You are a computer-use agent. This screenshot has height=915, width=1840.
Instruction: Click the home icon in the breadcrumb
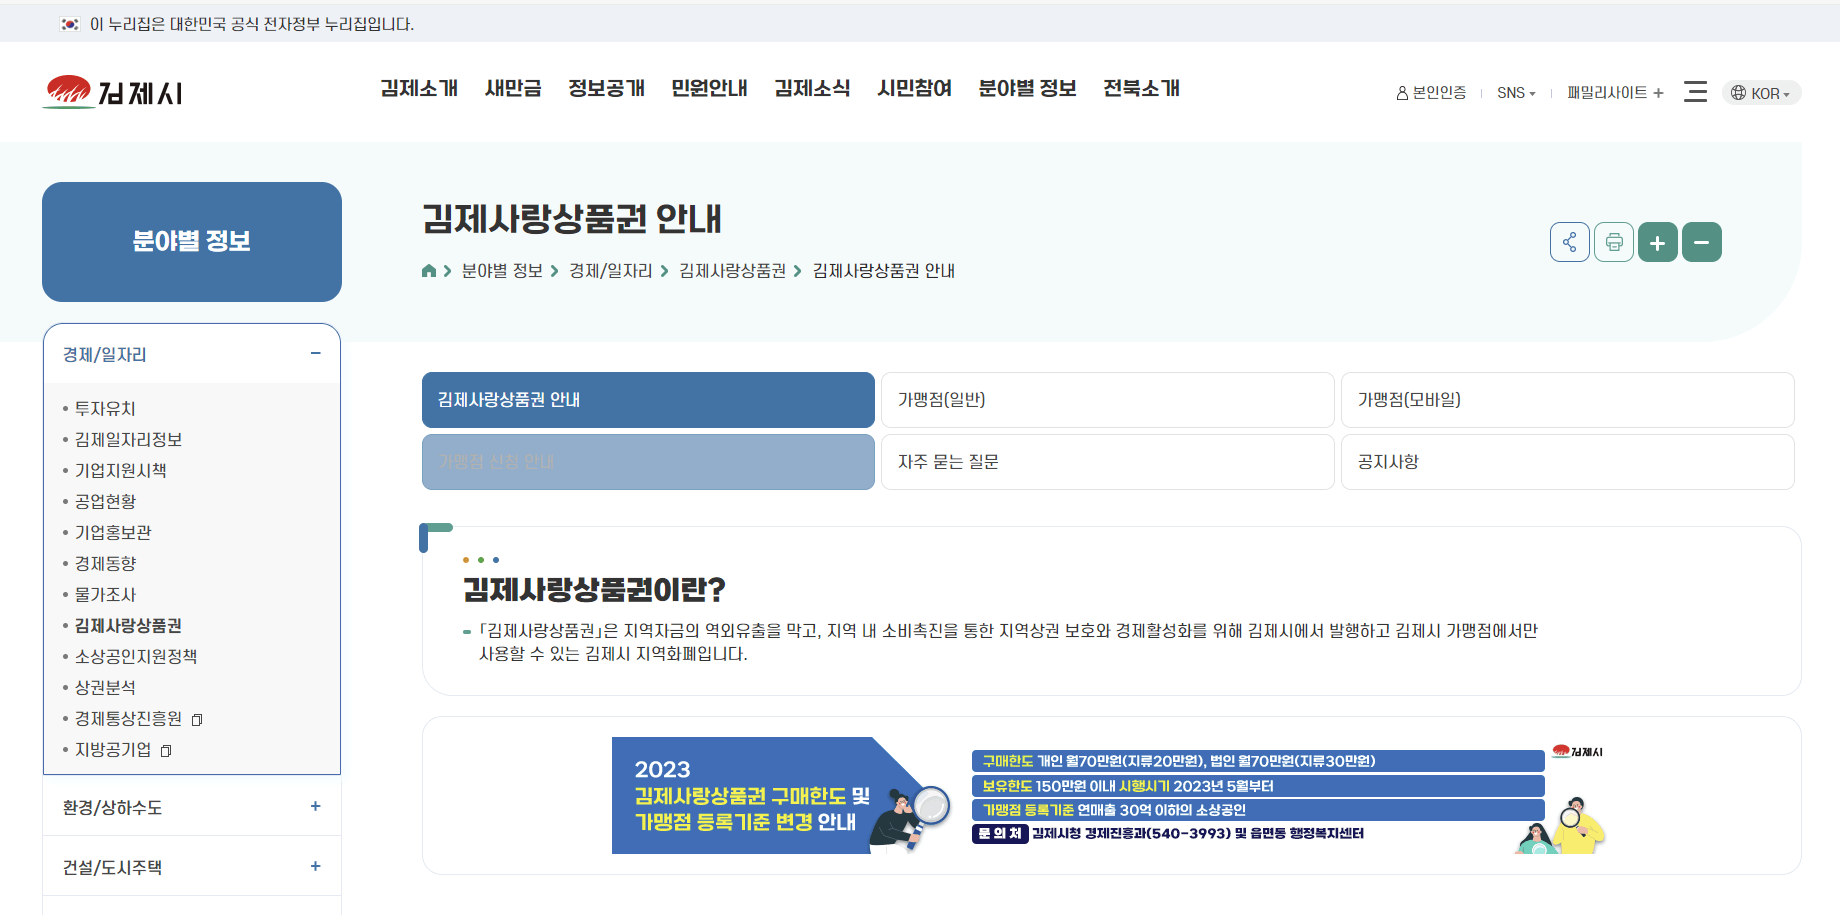428,270
